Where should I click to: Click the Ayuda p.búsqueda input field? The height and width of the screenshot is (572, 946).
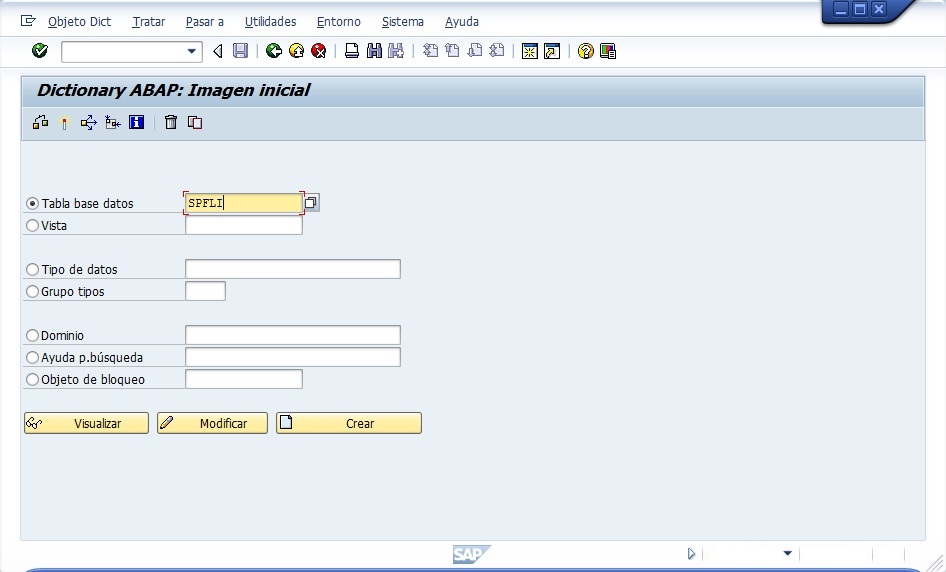(x=293, y=357)
